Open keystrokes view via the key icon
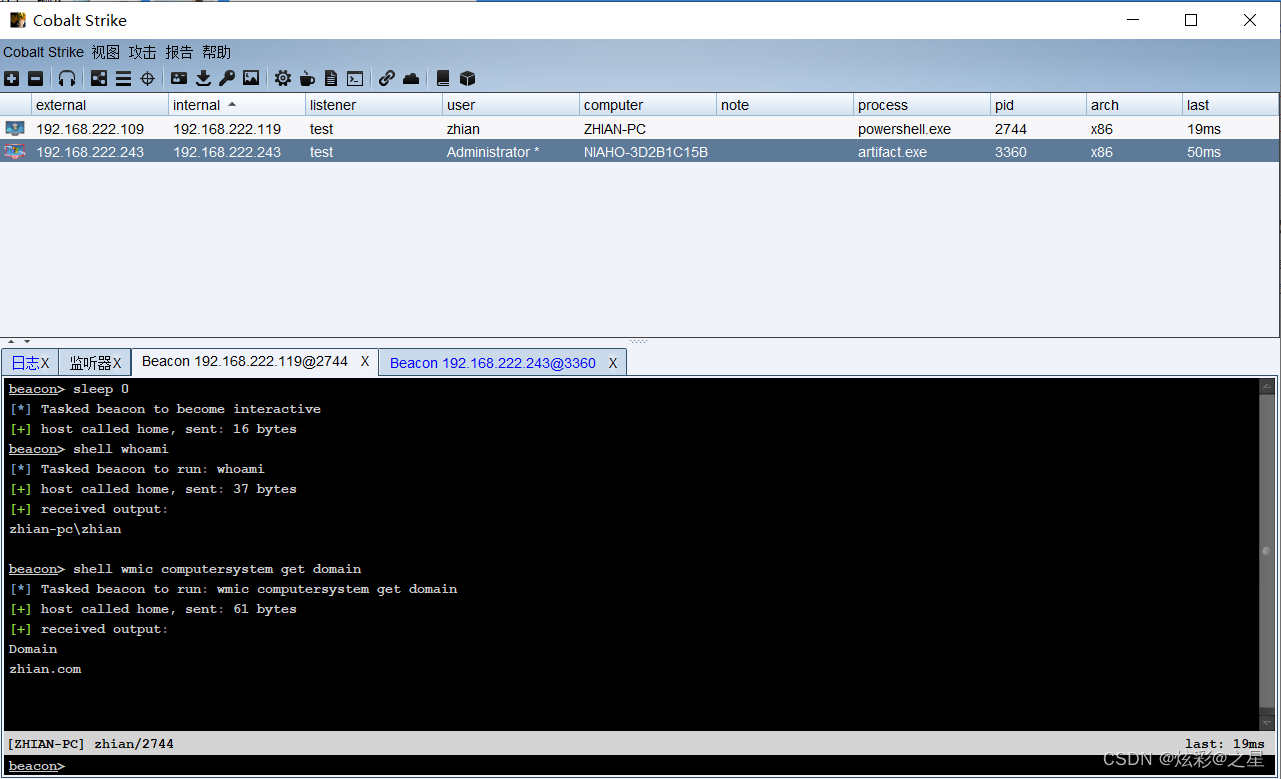 pos(227,78)
